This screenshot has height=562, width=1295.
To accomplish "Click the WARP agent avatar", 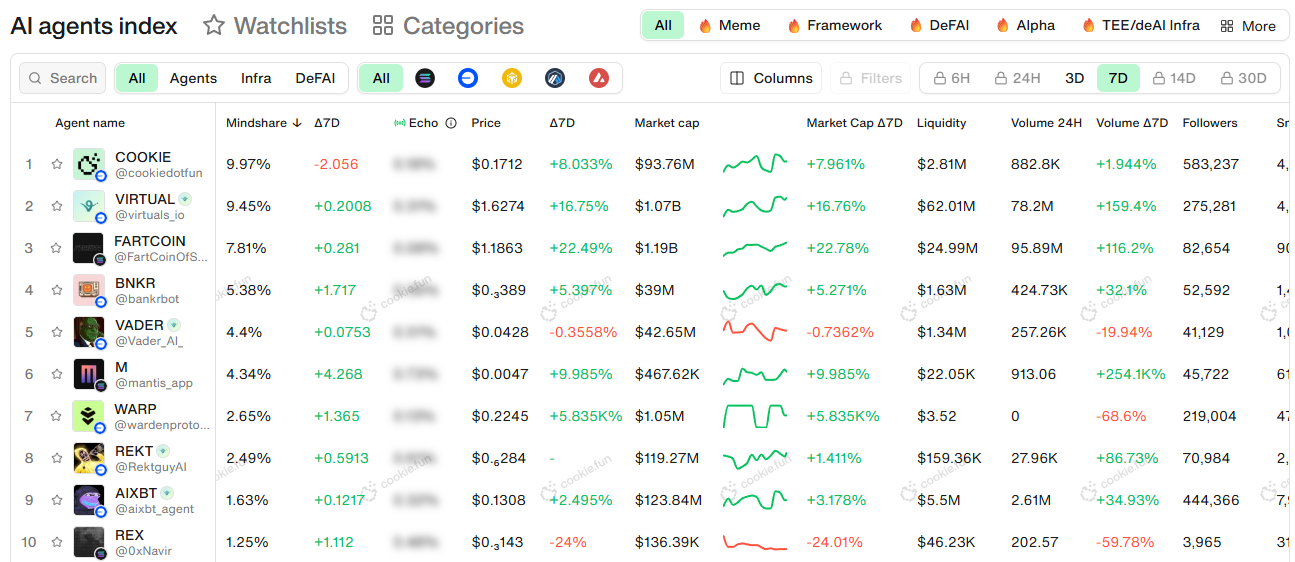I will tap(88, 416).
